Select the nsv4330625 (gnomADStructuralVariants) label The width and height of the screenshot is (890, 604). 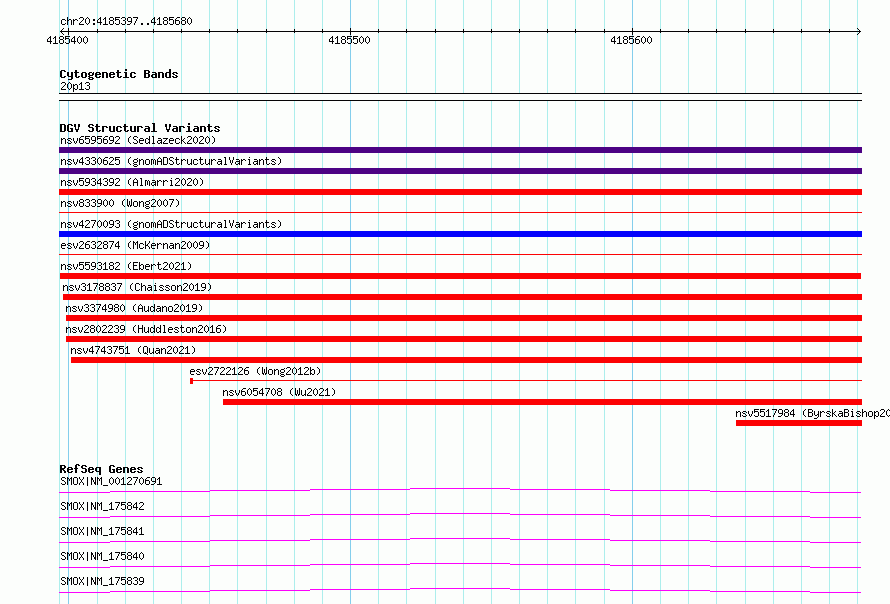(171, 161)
